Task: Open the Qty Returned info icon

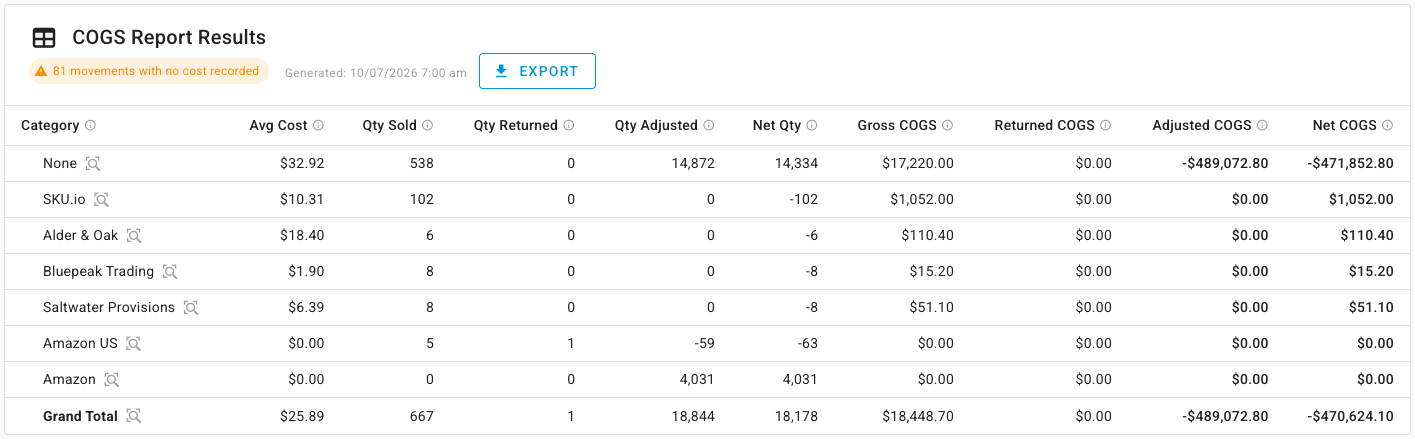Action: coord(568,126)
